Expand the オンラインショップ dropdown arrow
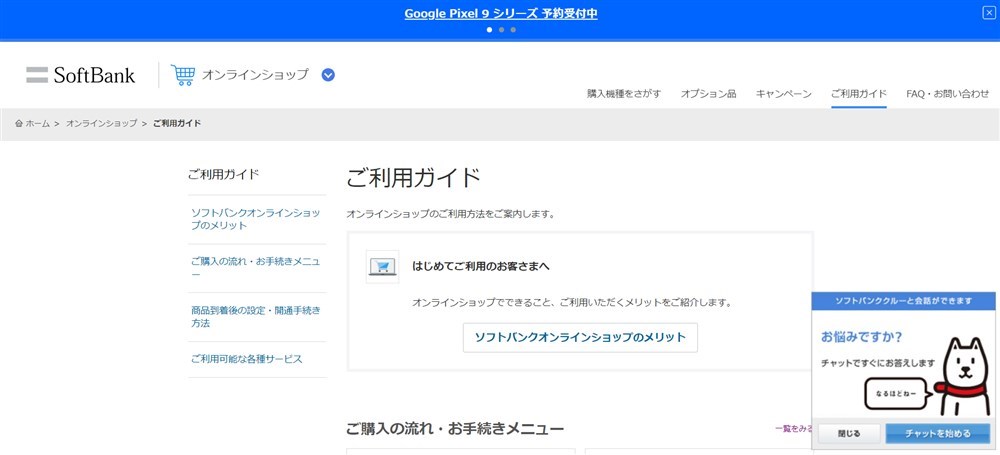The width and height of the screenshot is (1000, 455). click(328, 75)
